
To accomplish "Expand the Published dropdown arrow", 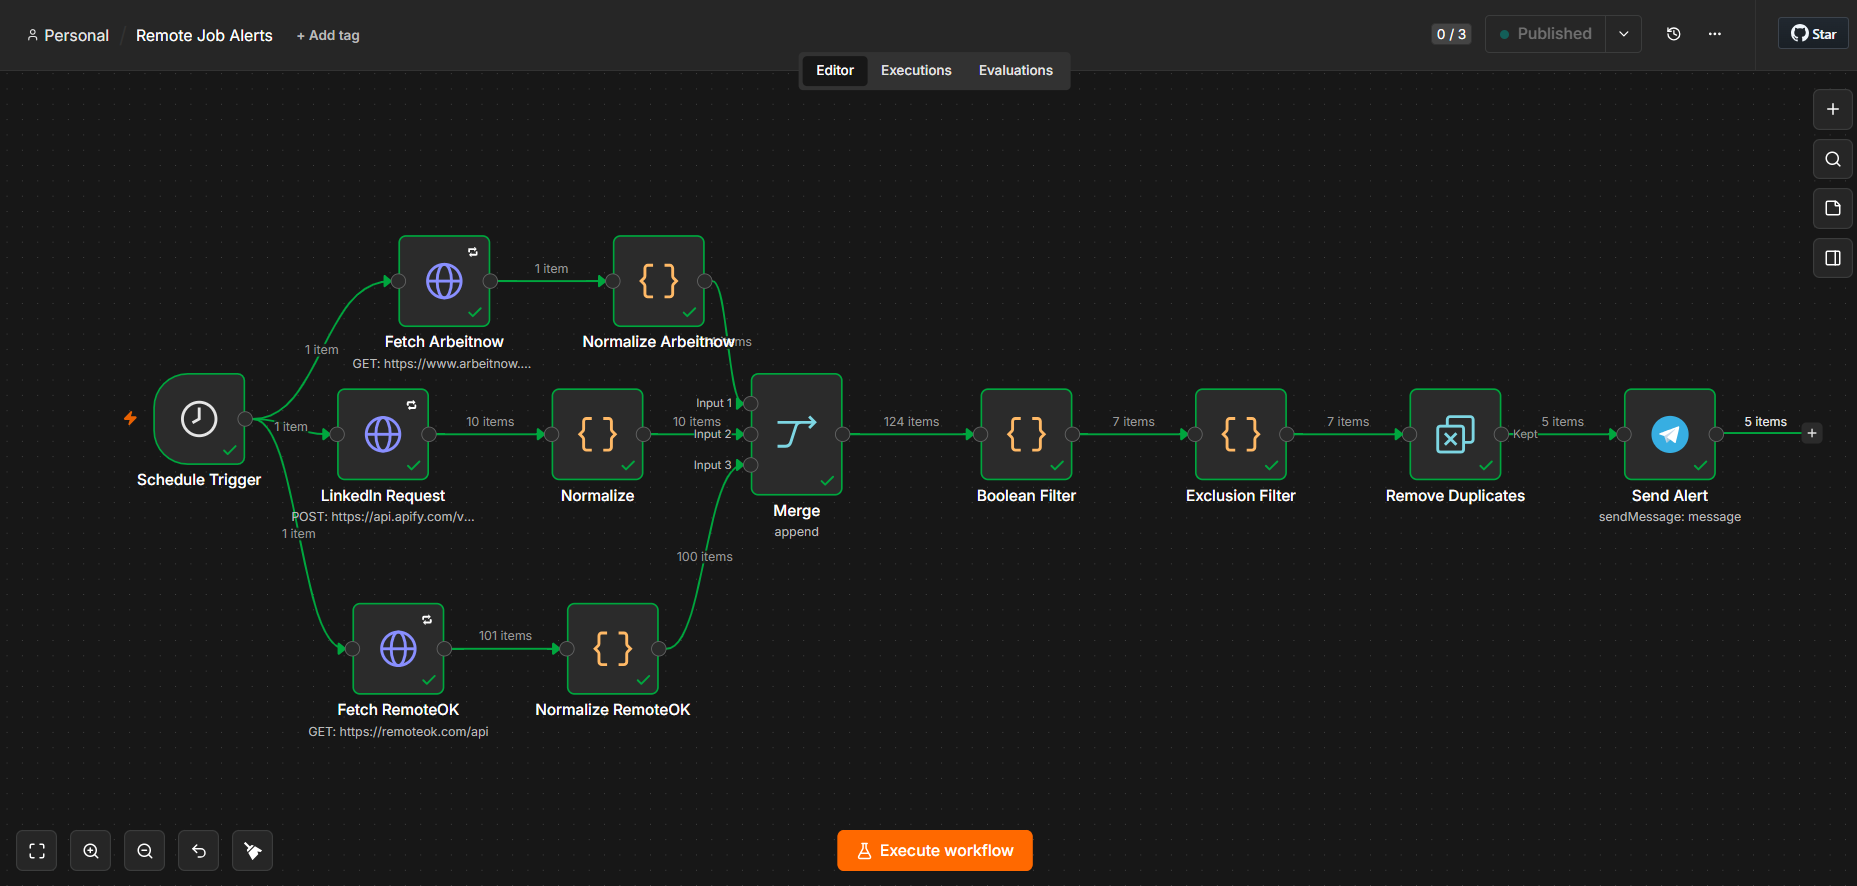I will [1624, 34].
